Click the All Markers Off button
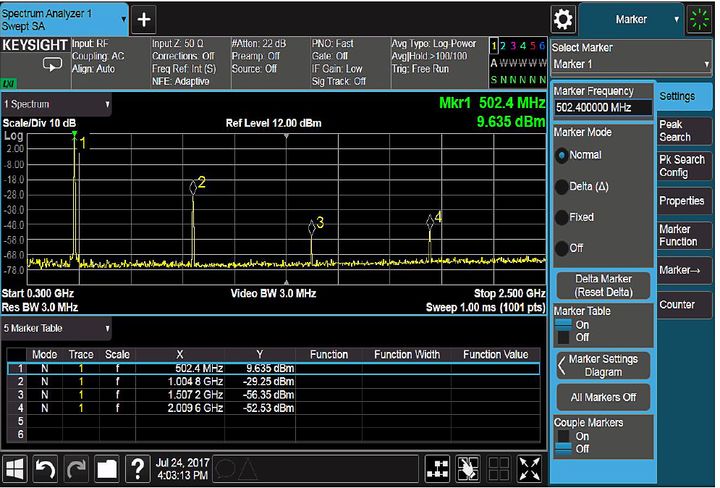 point(603,398)
